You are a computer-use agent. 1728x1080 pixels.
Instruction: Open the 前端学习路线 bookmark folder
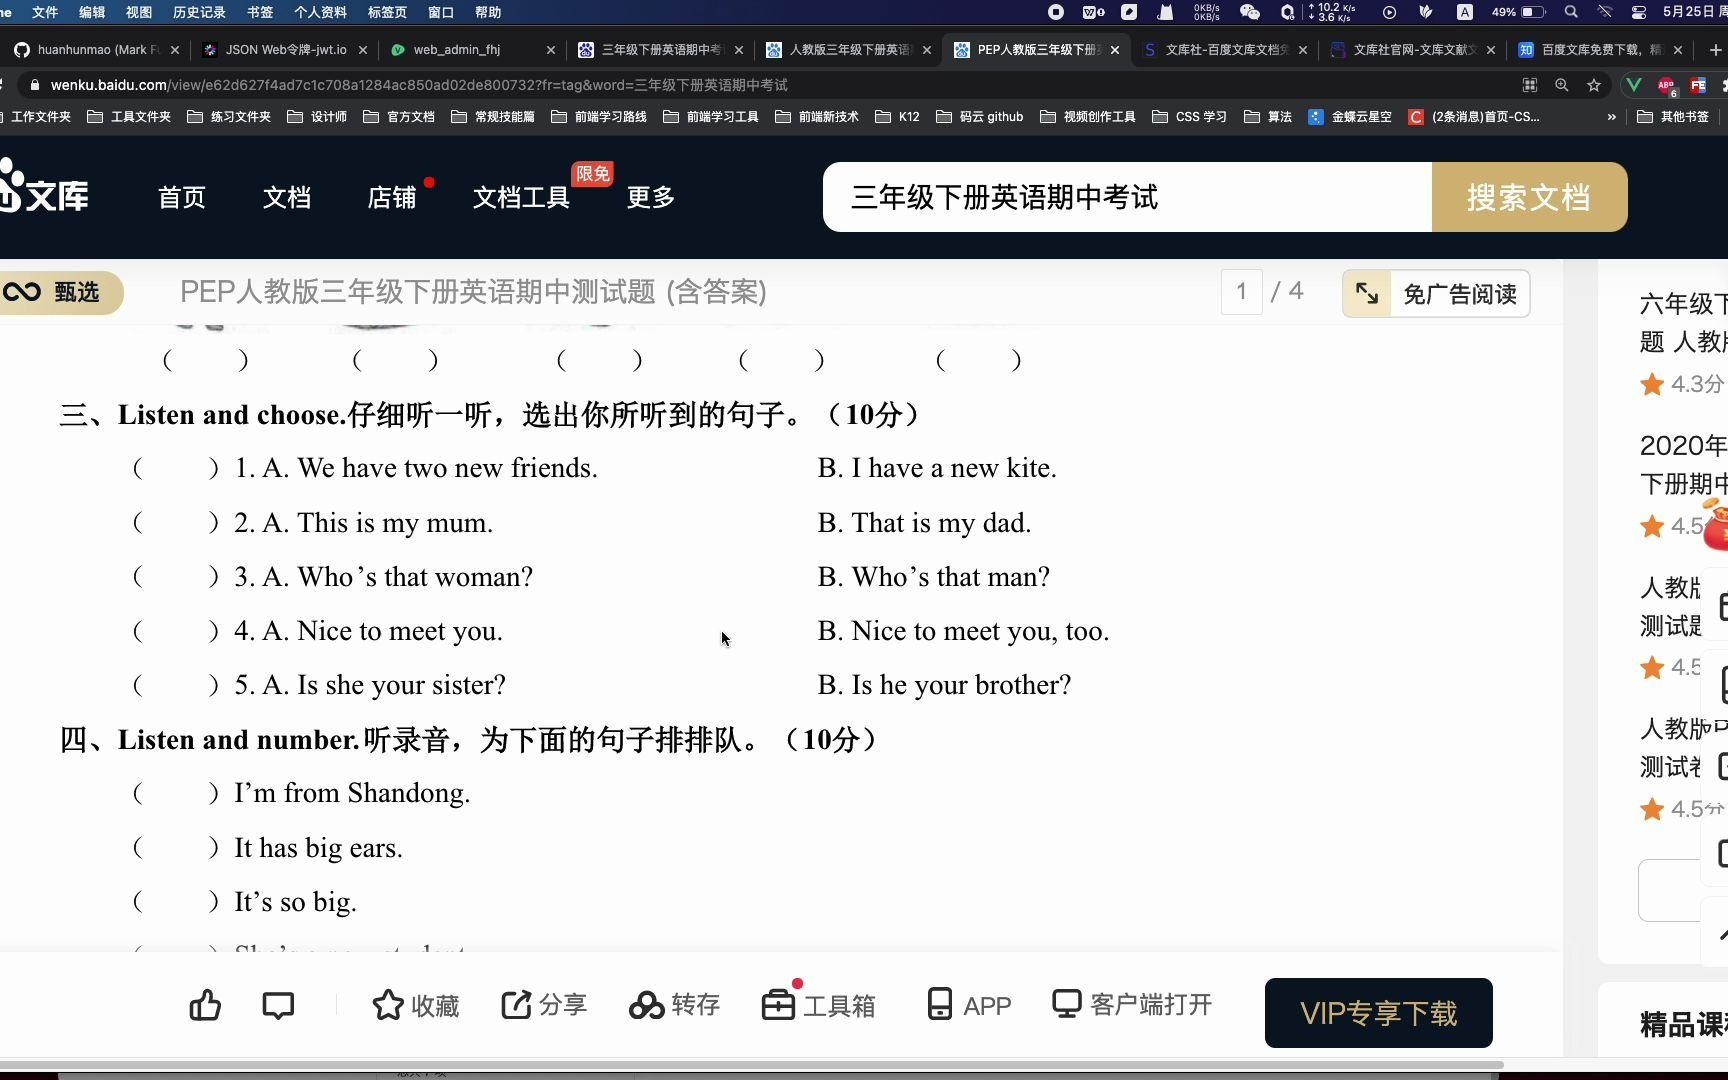(x=599, y=117)
